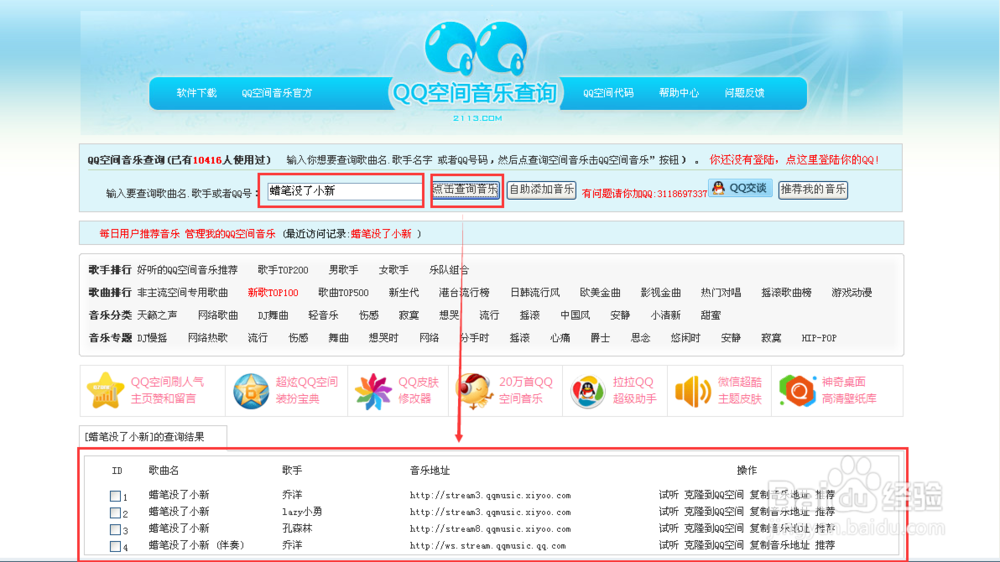Click the 自助添加音乐 button
Image resolution: width=1000 pixels, height=562 pixels.
pyautogui.click(x=541, y=189)
